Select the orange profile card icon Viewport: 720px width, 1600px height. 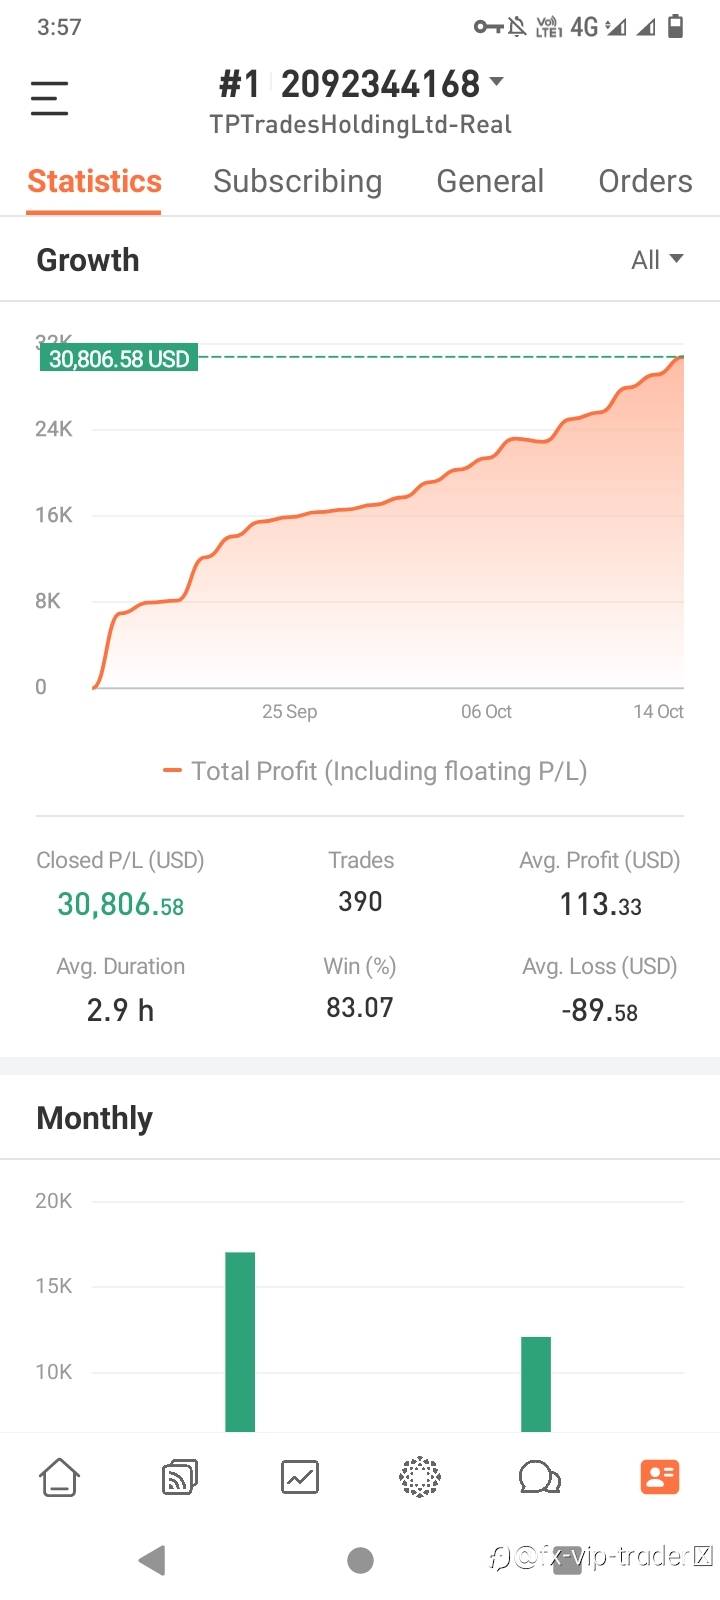click(x=660, y=1477)
